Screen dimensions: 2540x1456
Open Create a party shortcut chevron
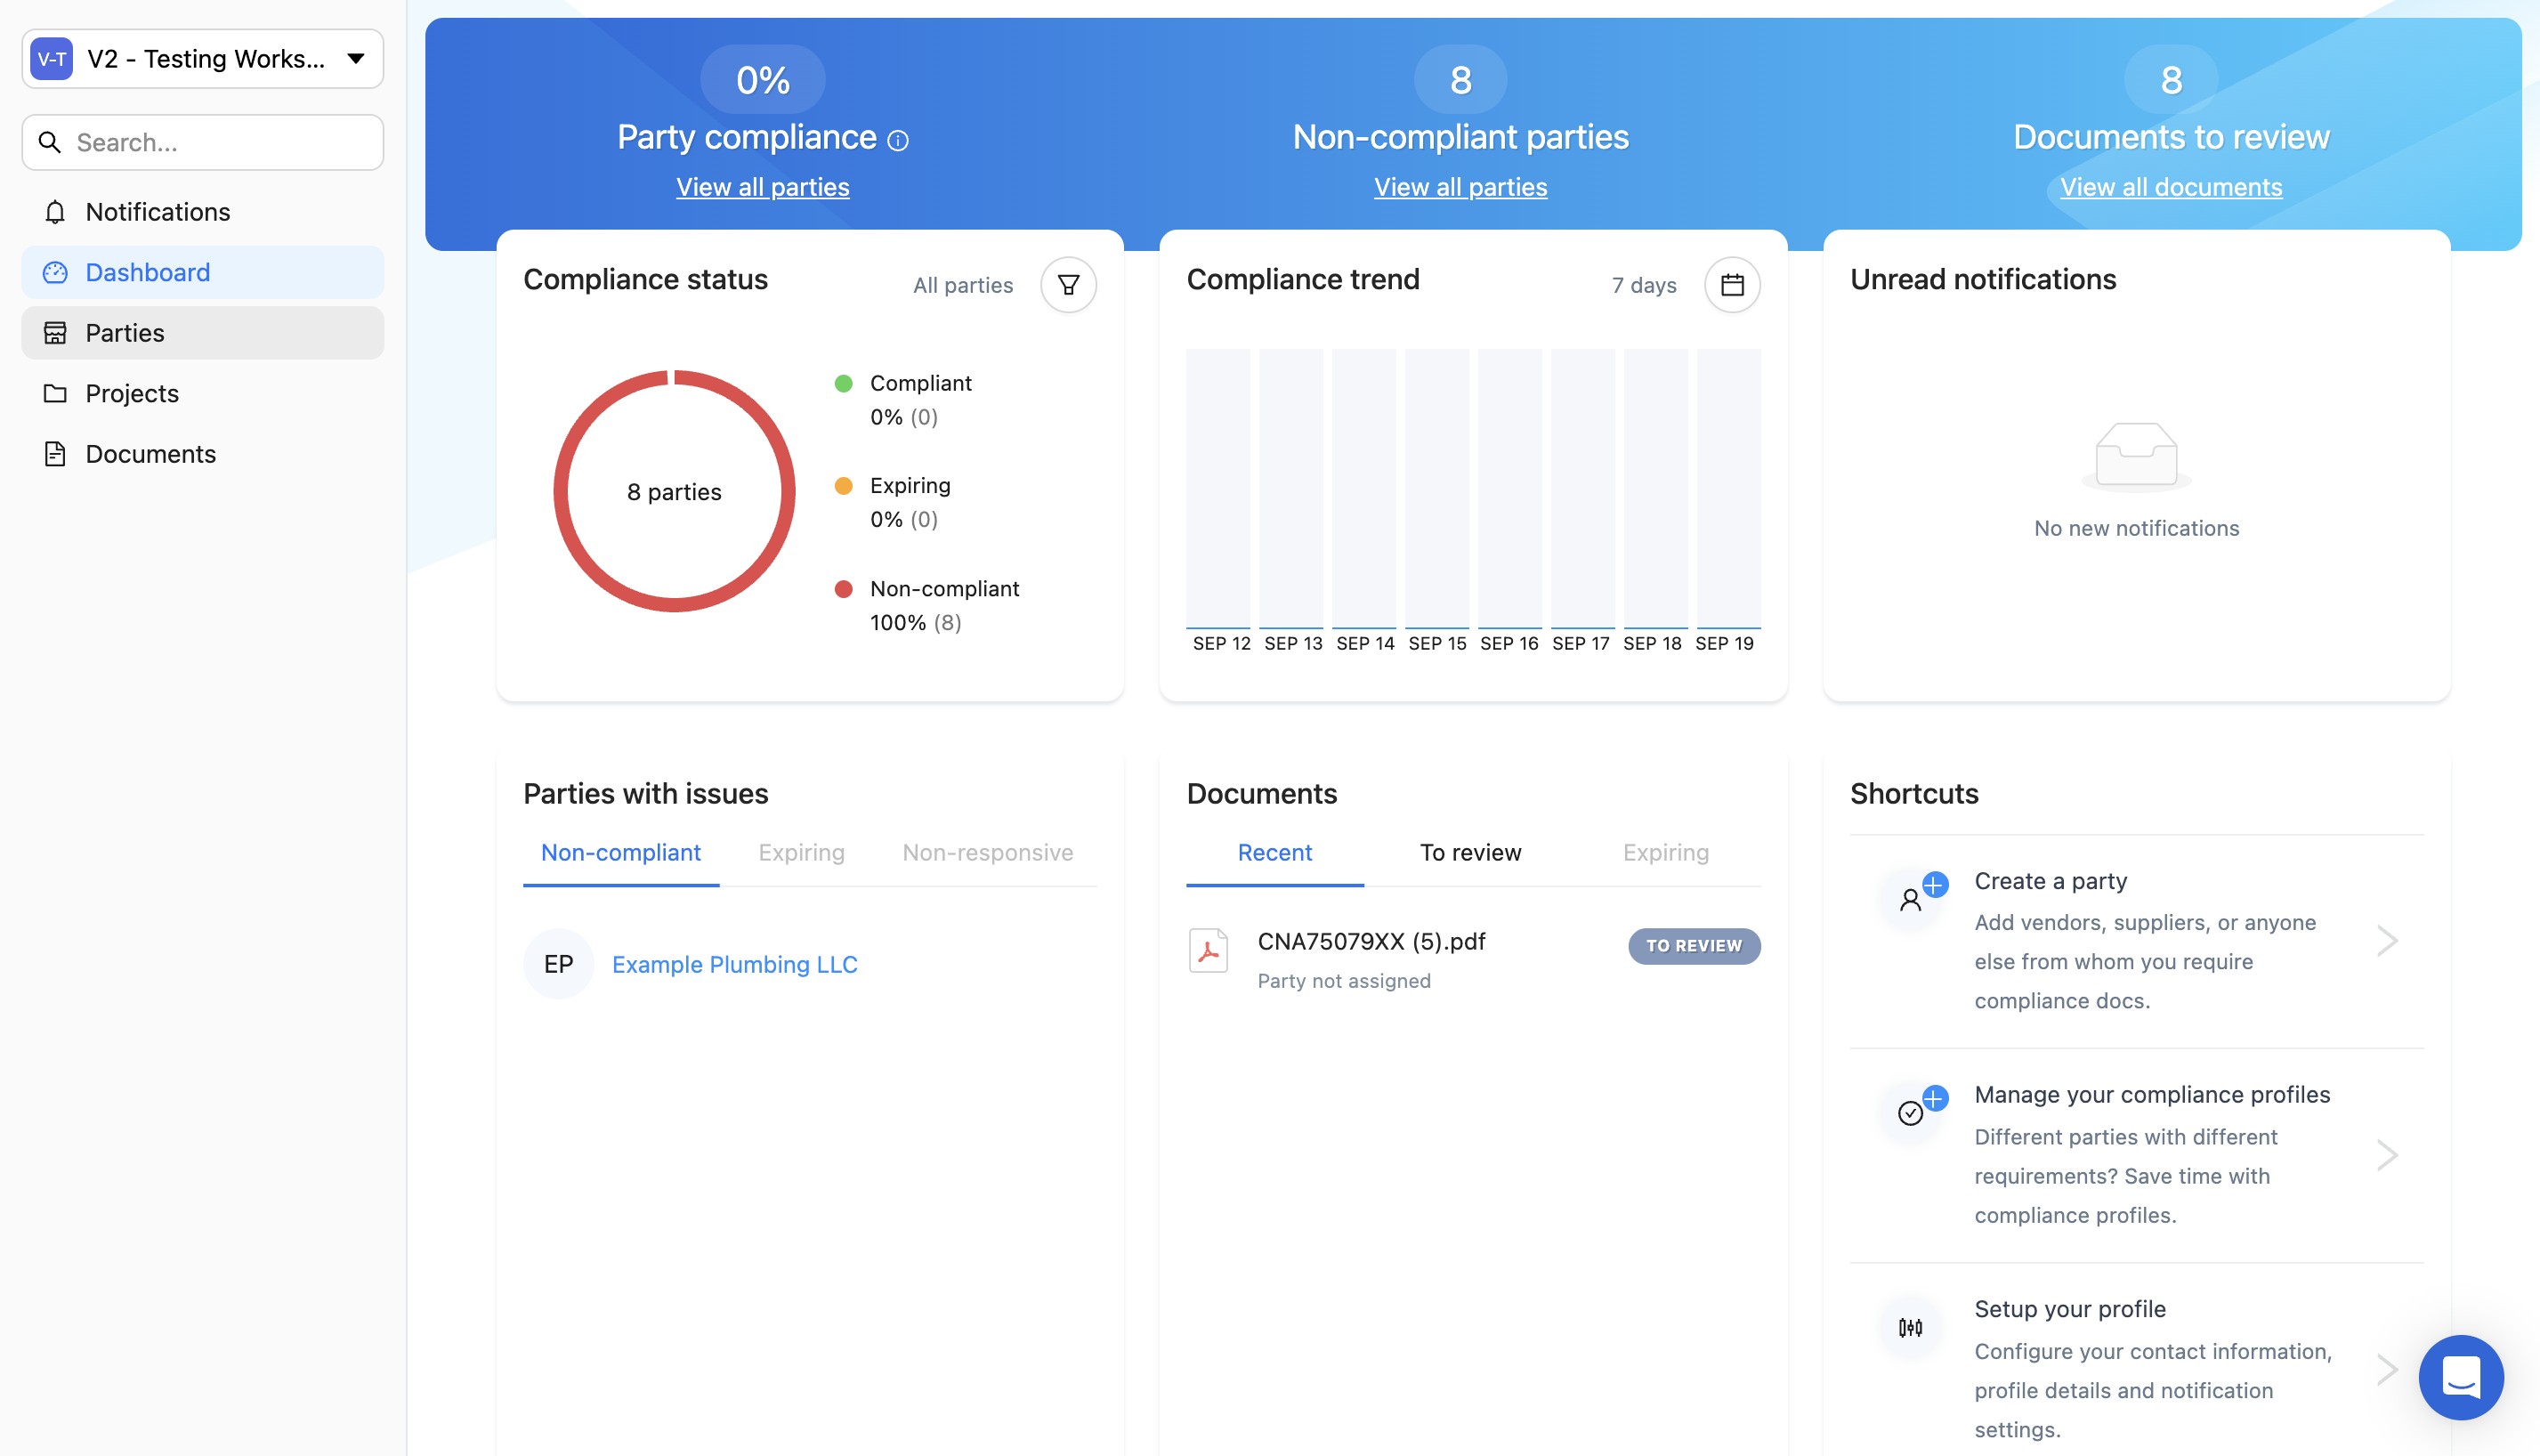[x=2387, y=940]
